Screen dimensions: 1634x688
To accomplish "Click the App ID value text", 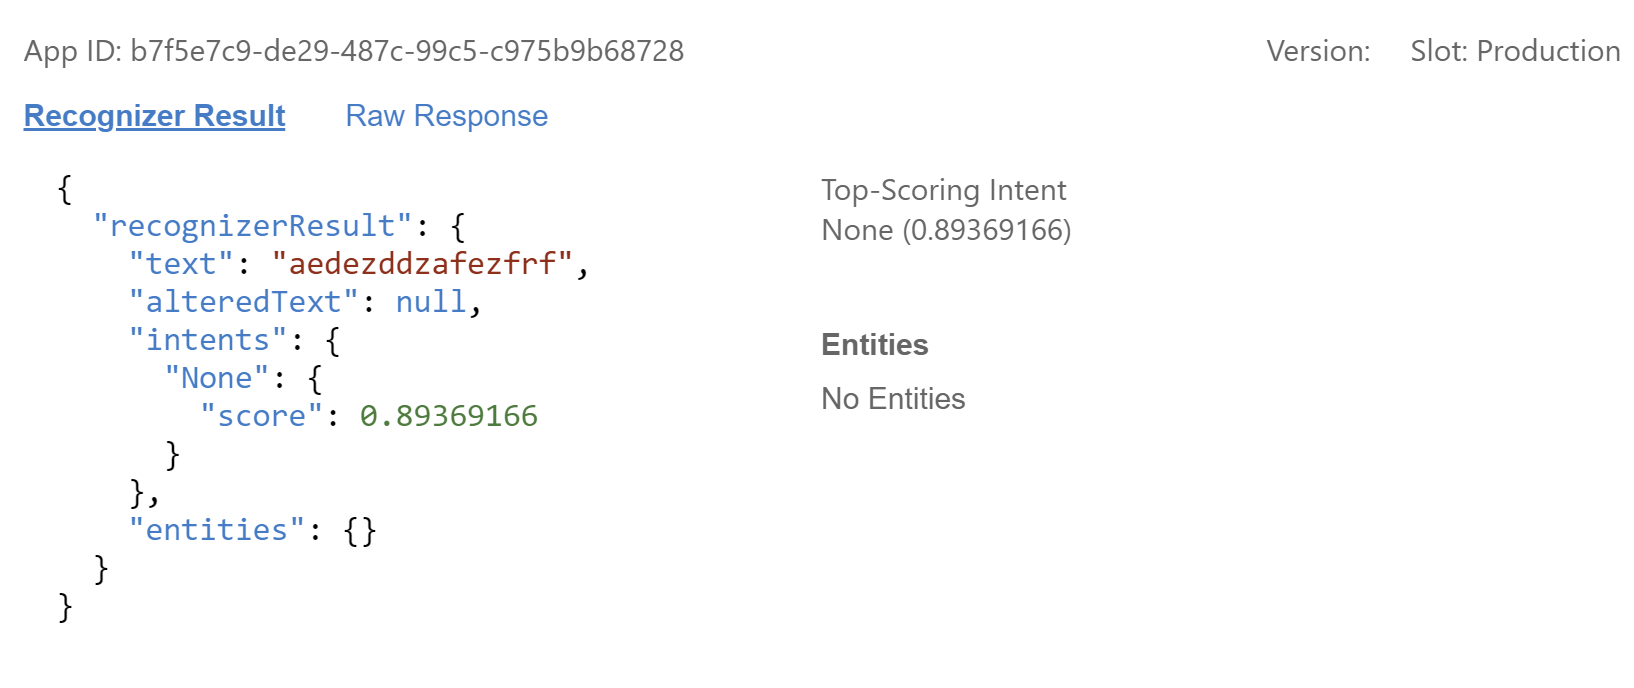I will tap(405, 50).
